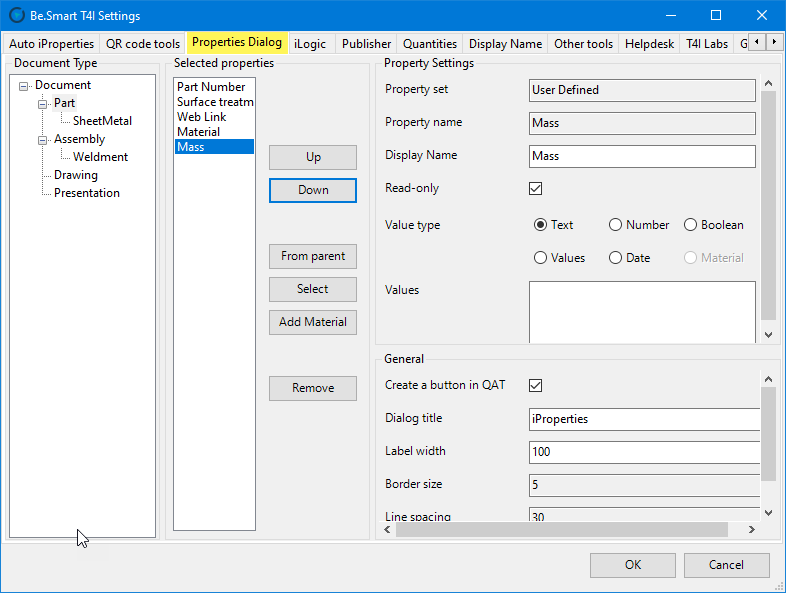Screen dimensions: 786x593
Task: Choose the Date value type option
Action: 616,258
